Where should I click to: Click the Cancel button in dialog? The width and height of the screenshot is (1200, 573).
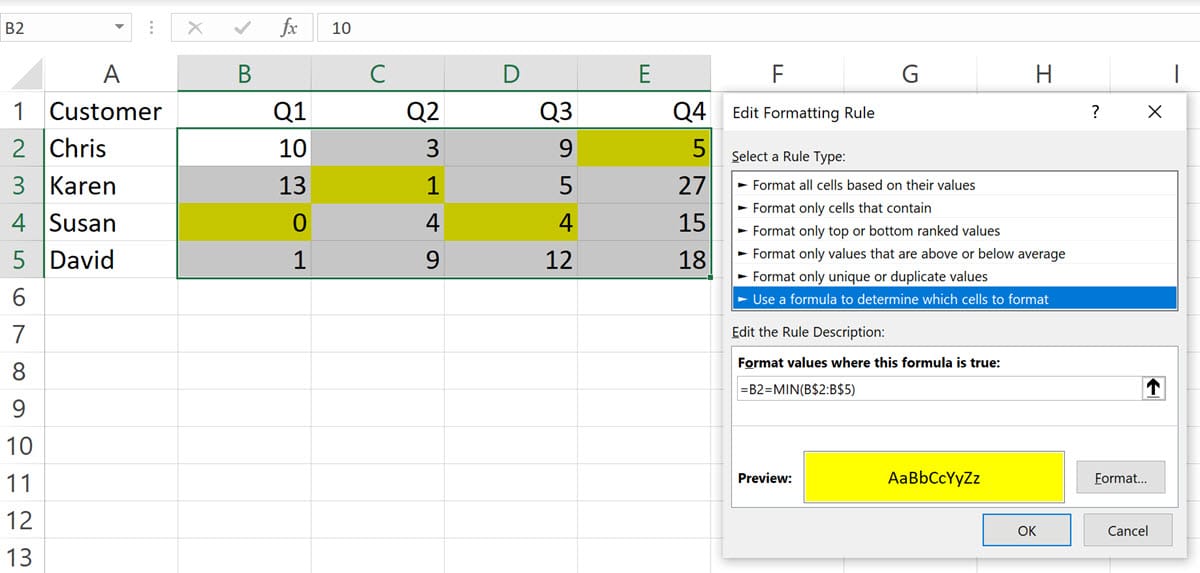[x=1127, y=531]
